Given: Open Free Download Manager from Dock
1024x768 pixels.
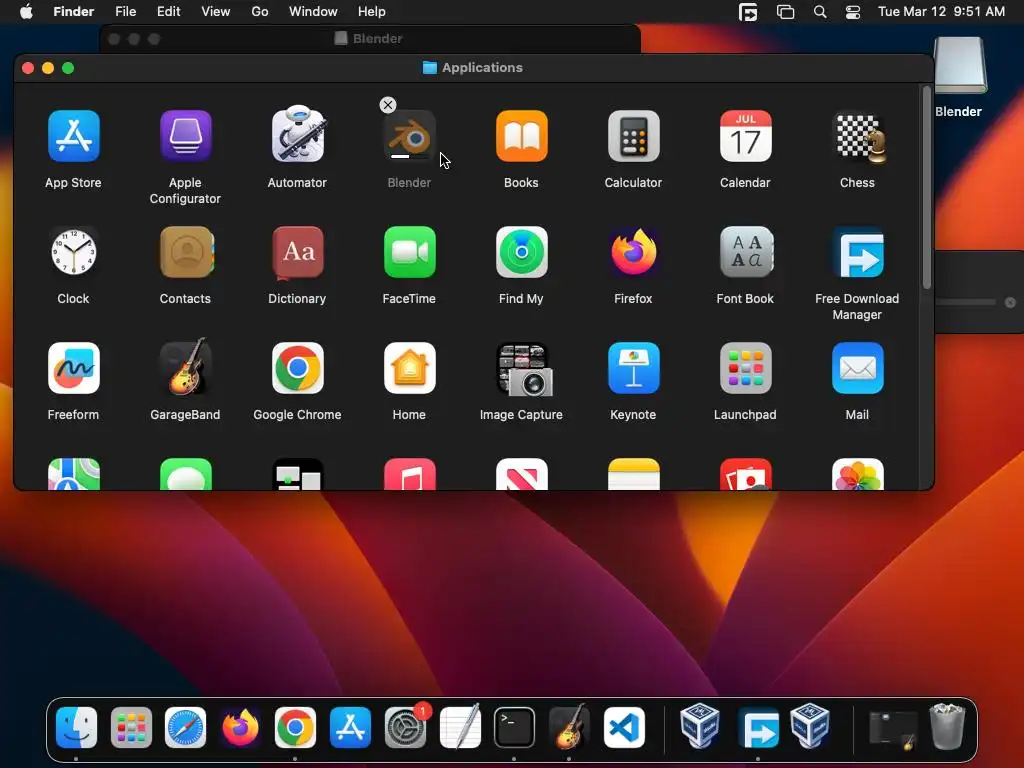Looking at the screenshot, I should (x=759, y=727).
